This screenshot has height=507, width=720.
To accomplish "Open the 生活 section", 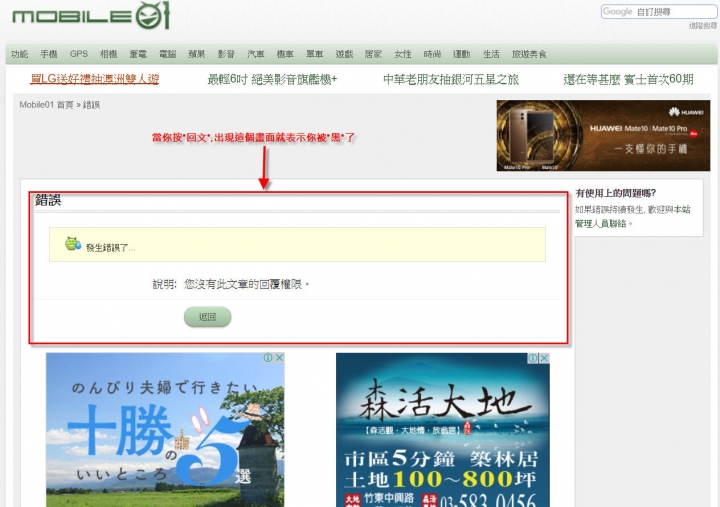I will (491, 54).
